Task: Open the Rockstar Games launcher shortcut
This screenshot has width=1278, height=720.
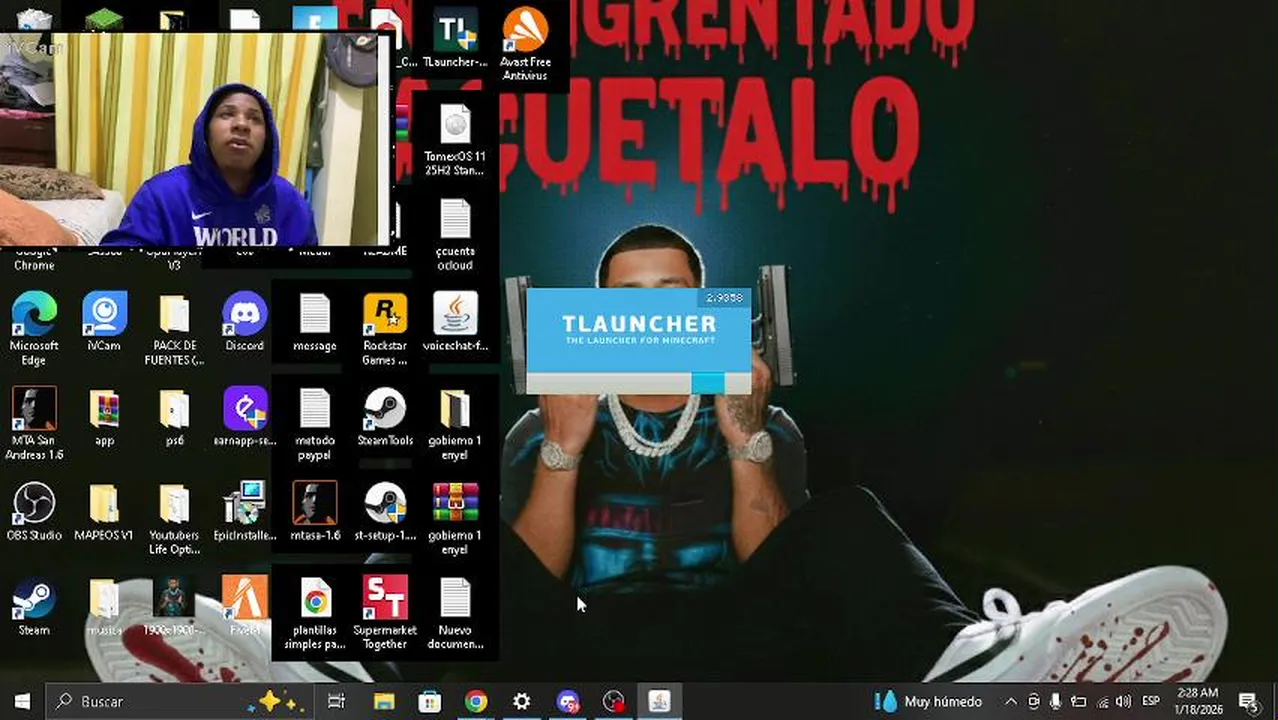Action: 385,329
